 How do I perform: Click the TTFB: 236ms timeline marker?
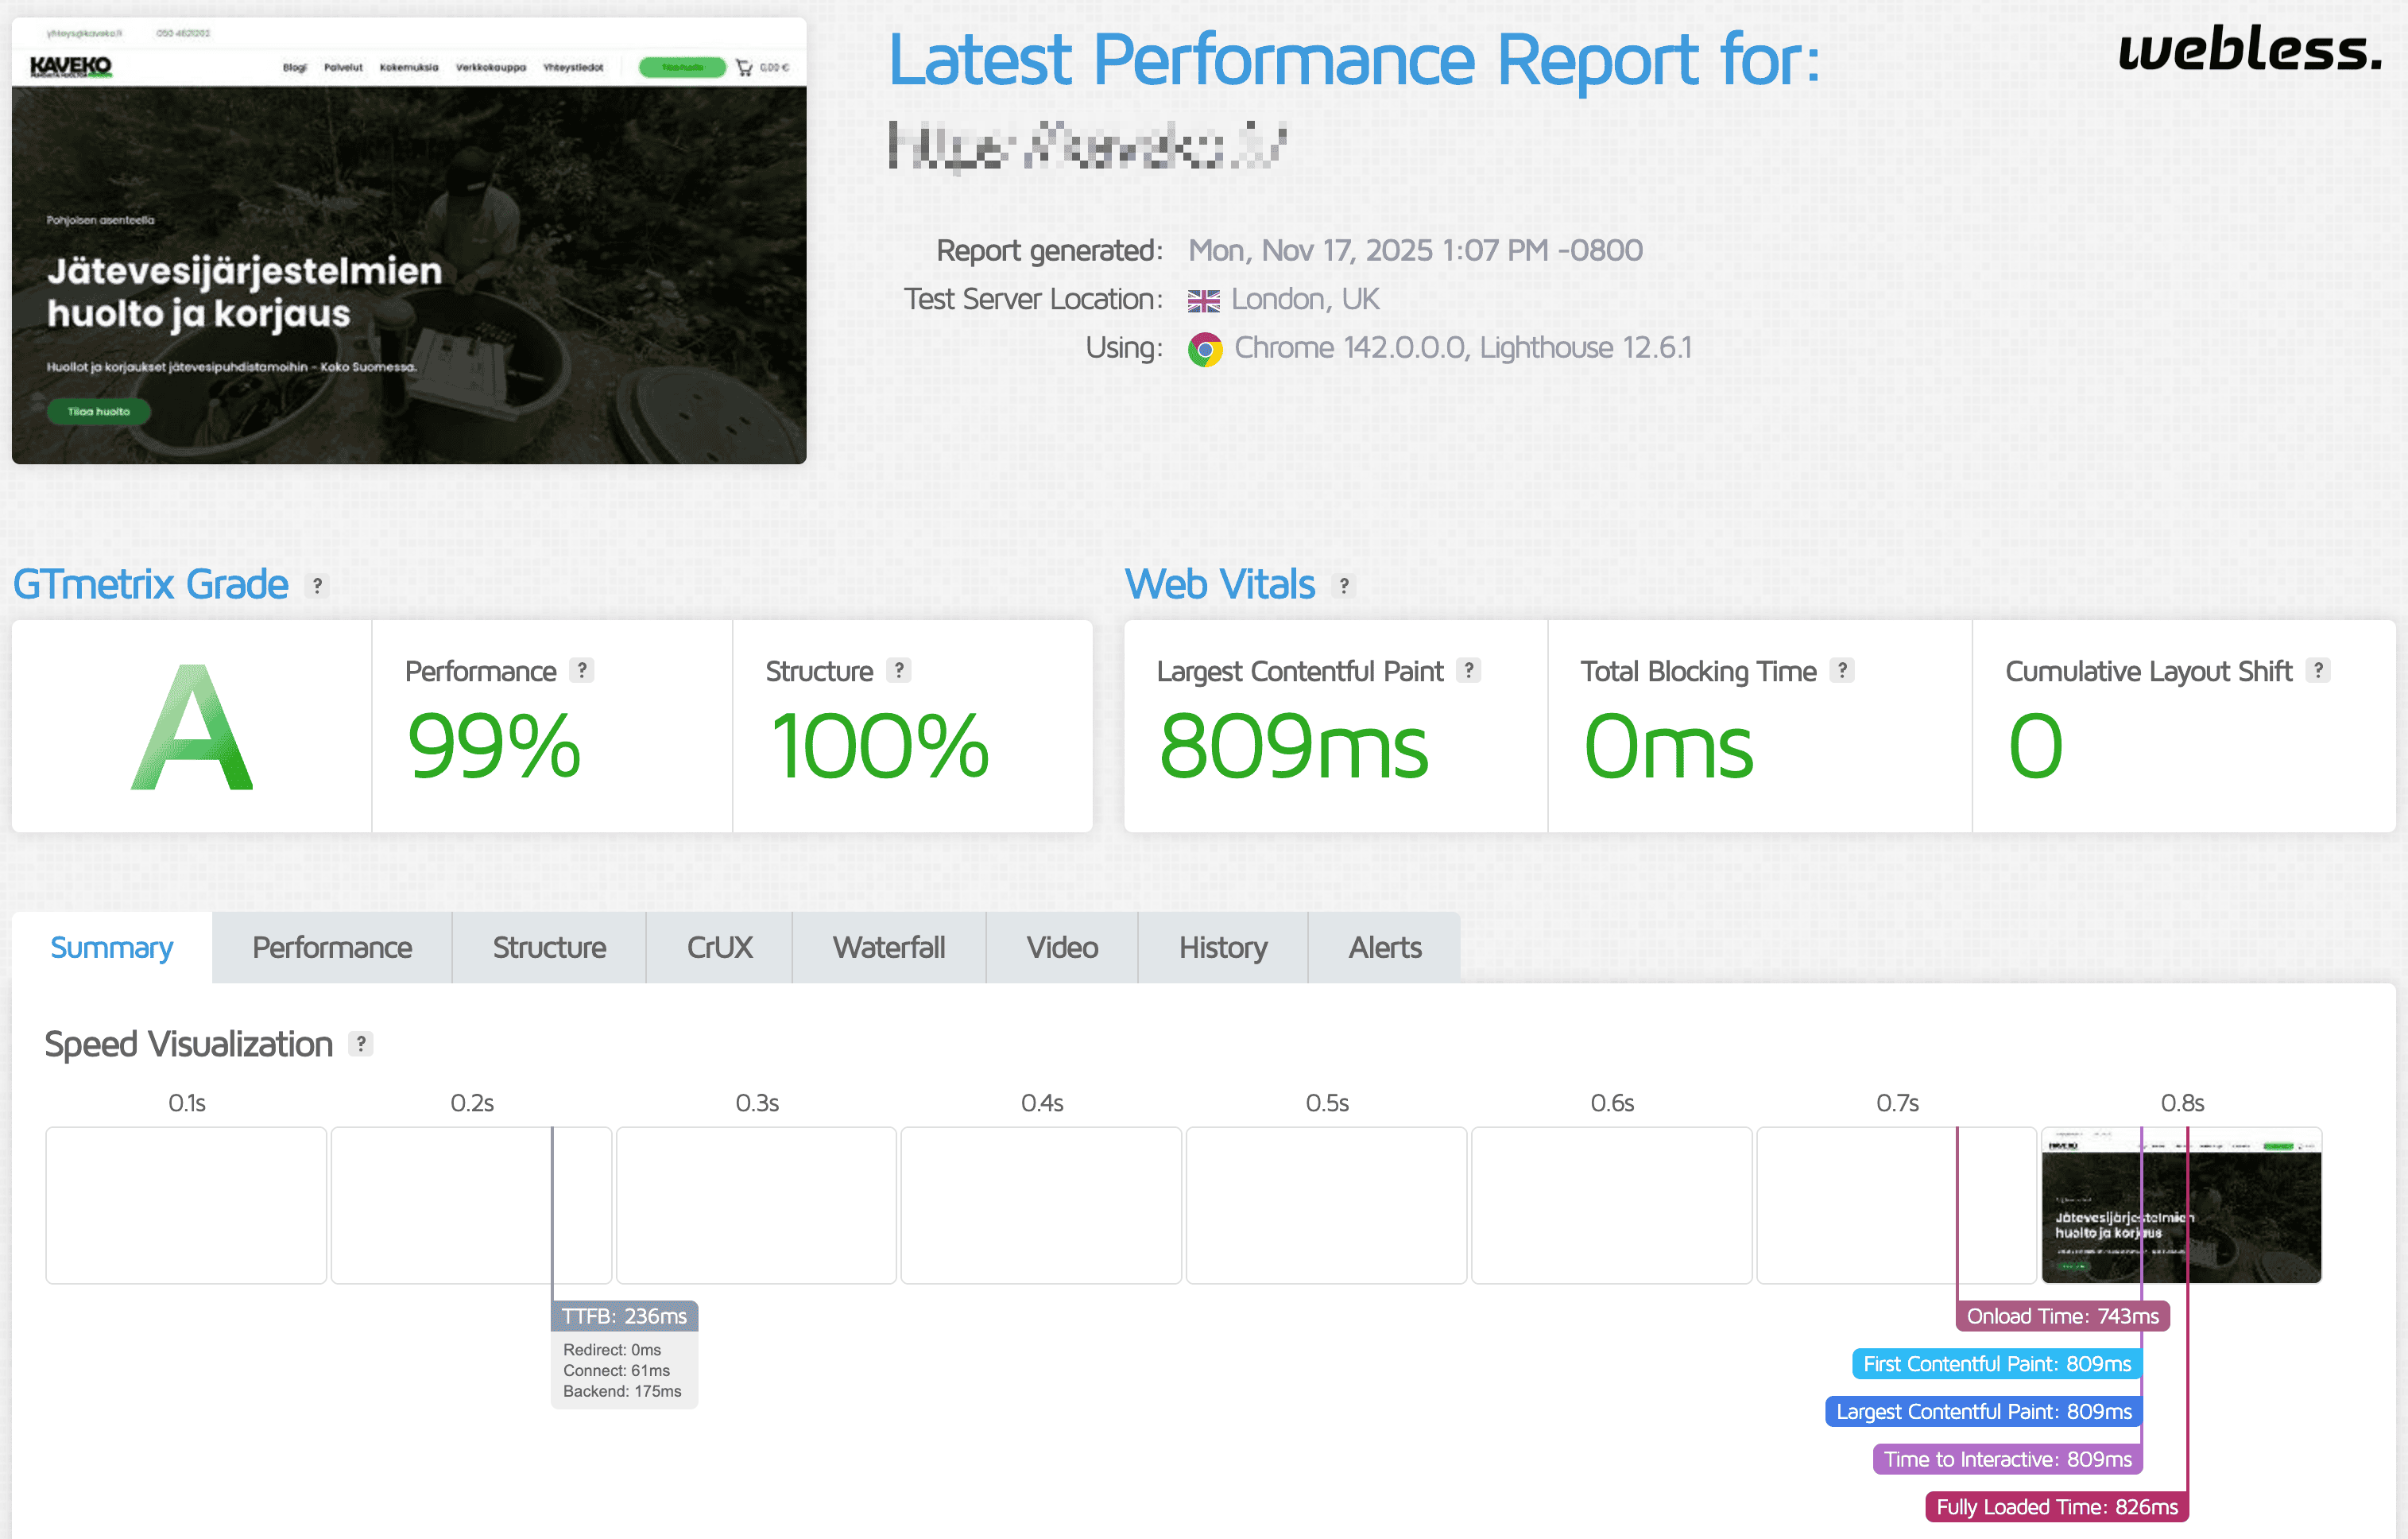coord(624,1316)
